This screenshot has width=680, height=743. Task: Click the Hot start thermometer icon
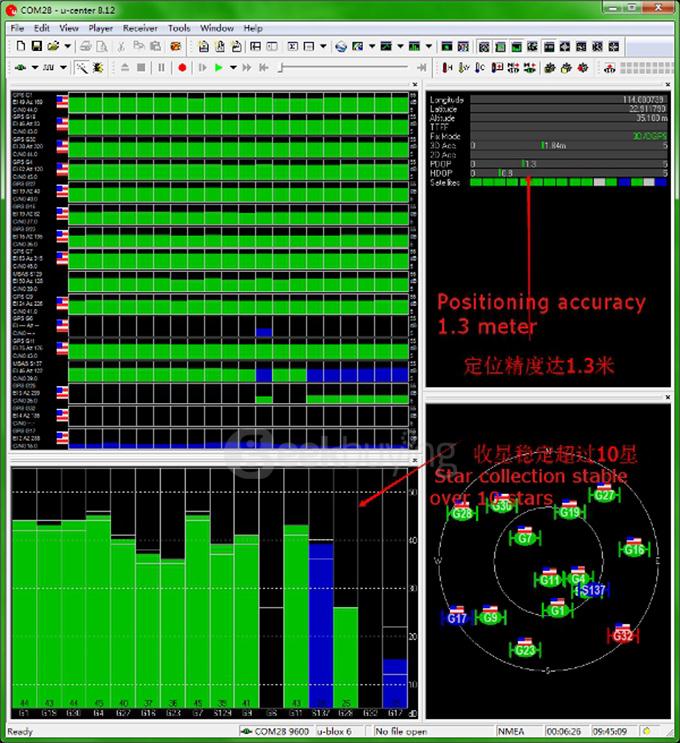(447, 67)
